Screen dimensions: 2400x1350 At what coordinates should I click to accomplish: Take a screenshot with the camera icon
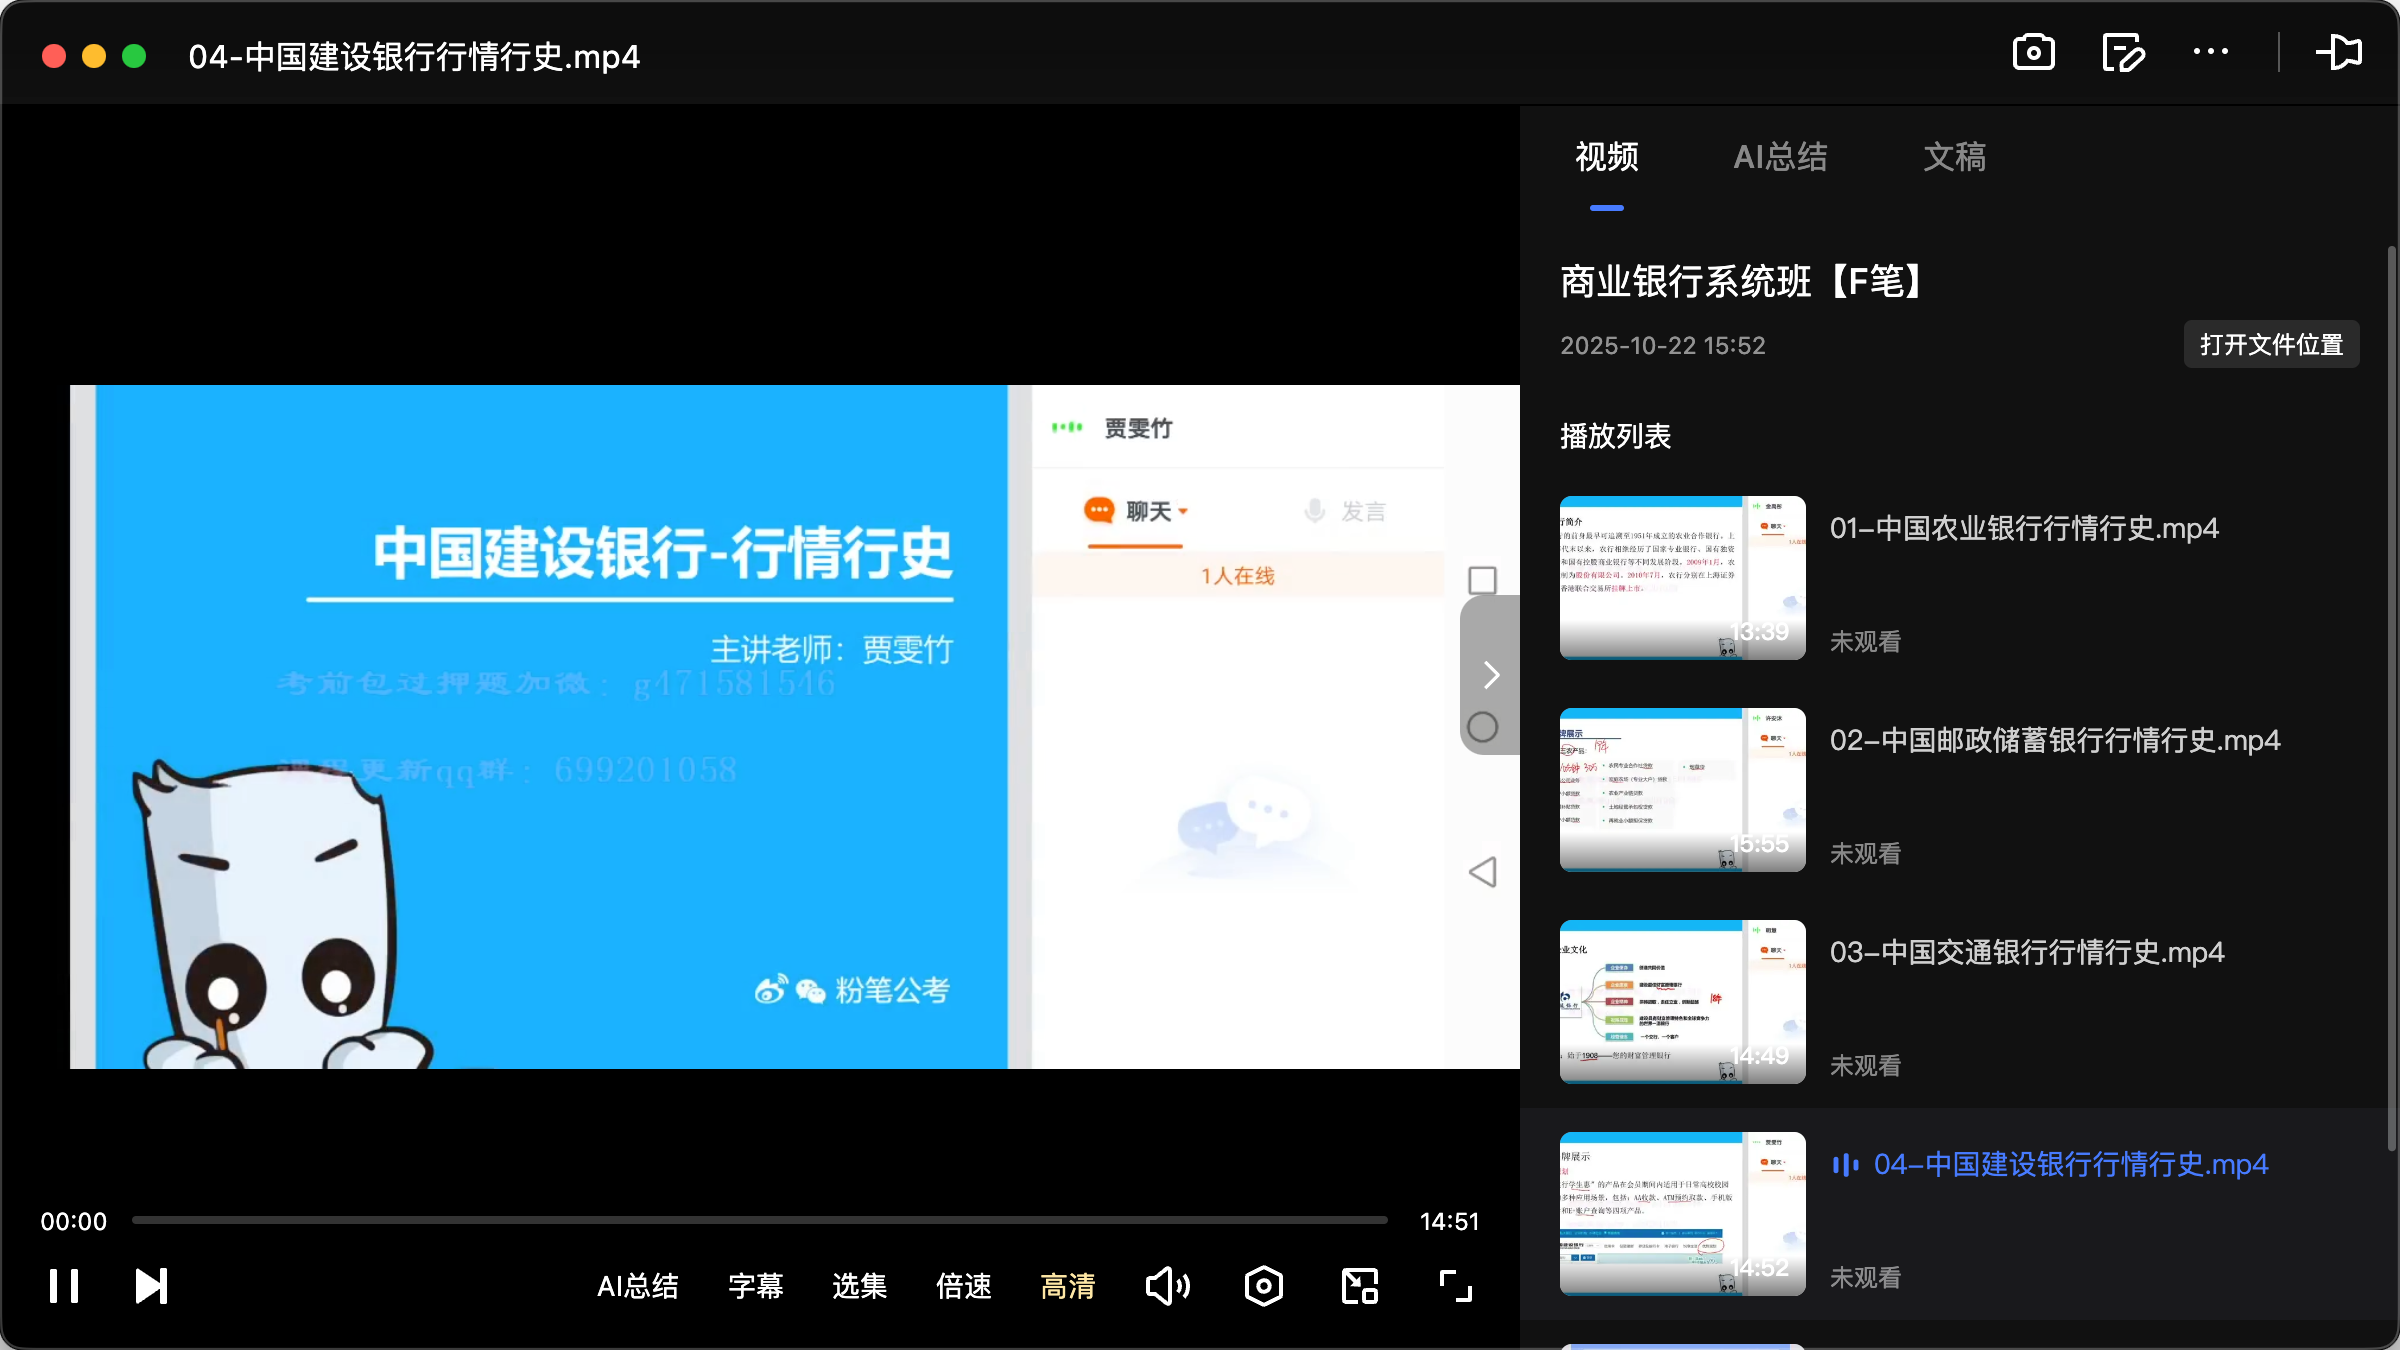click(2033, 52)
